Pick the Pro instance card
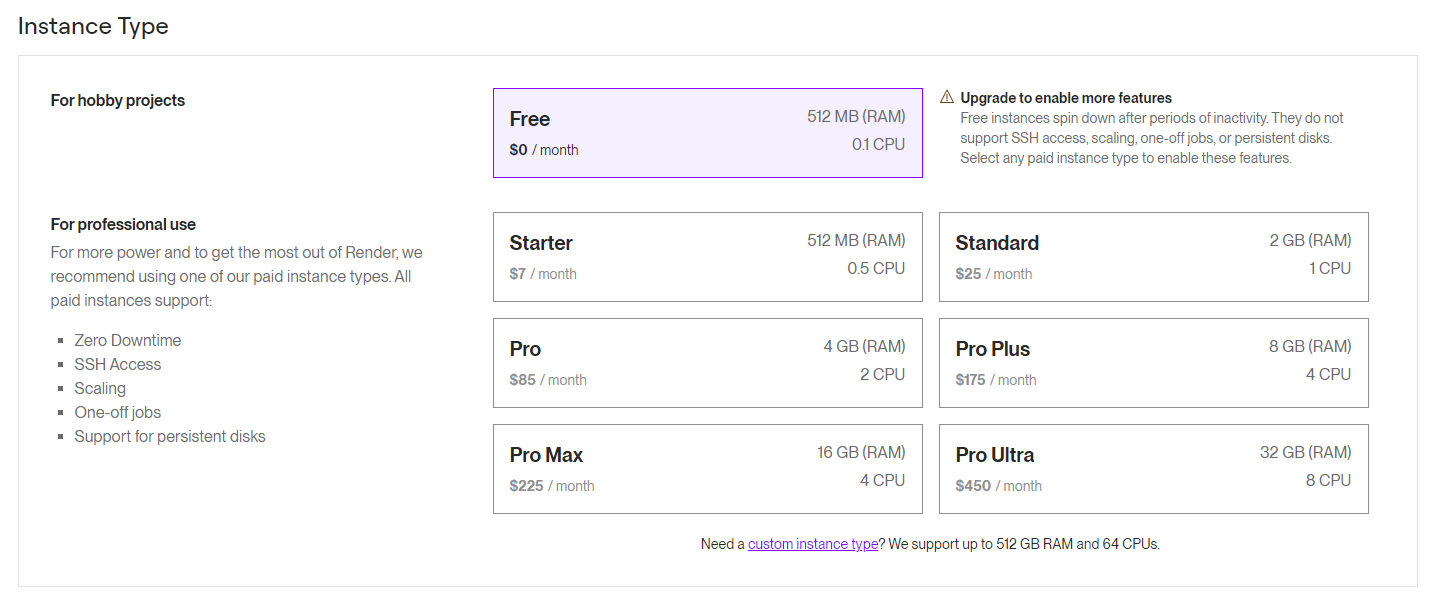 707,363
